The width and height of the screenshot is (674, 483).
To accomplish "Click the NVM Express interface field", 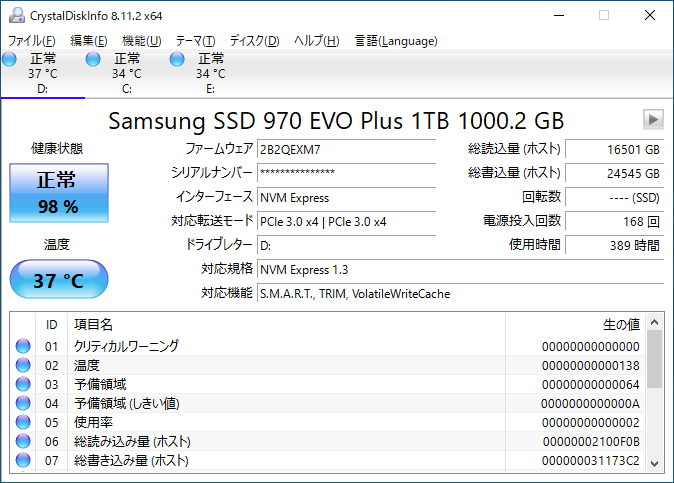I will [346, 198].
